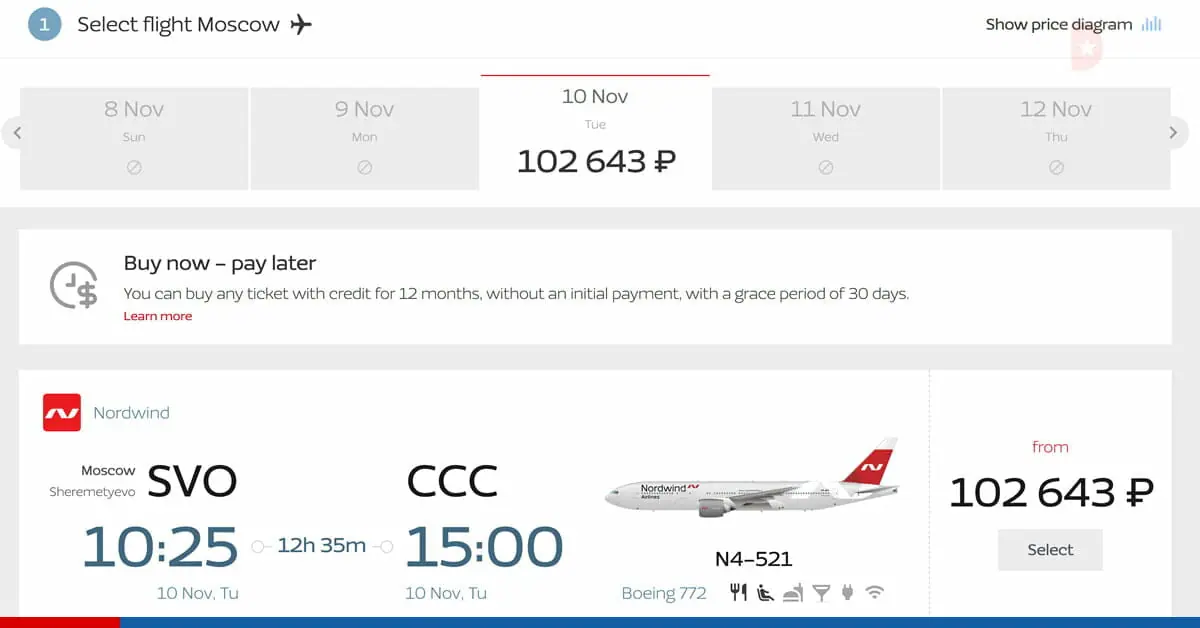Go to next dates with right arrow

(x=1174, y=133)
